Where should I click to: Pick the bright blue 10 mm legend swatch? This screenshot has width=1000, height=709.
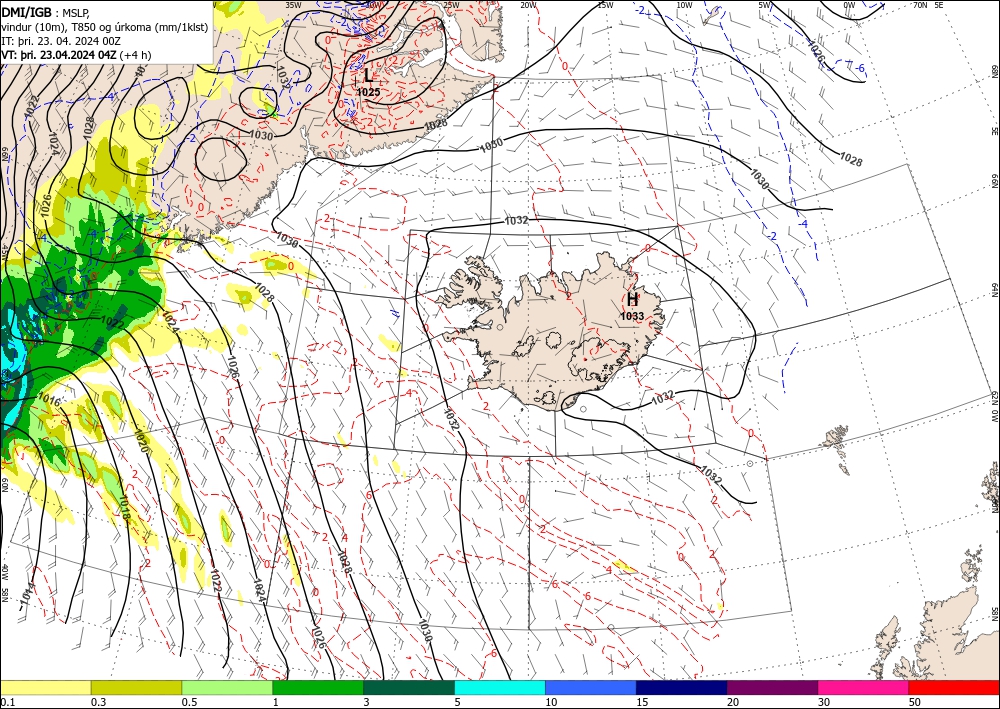(591, 687)
